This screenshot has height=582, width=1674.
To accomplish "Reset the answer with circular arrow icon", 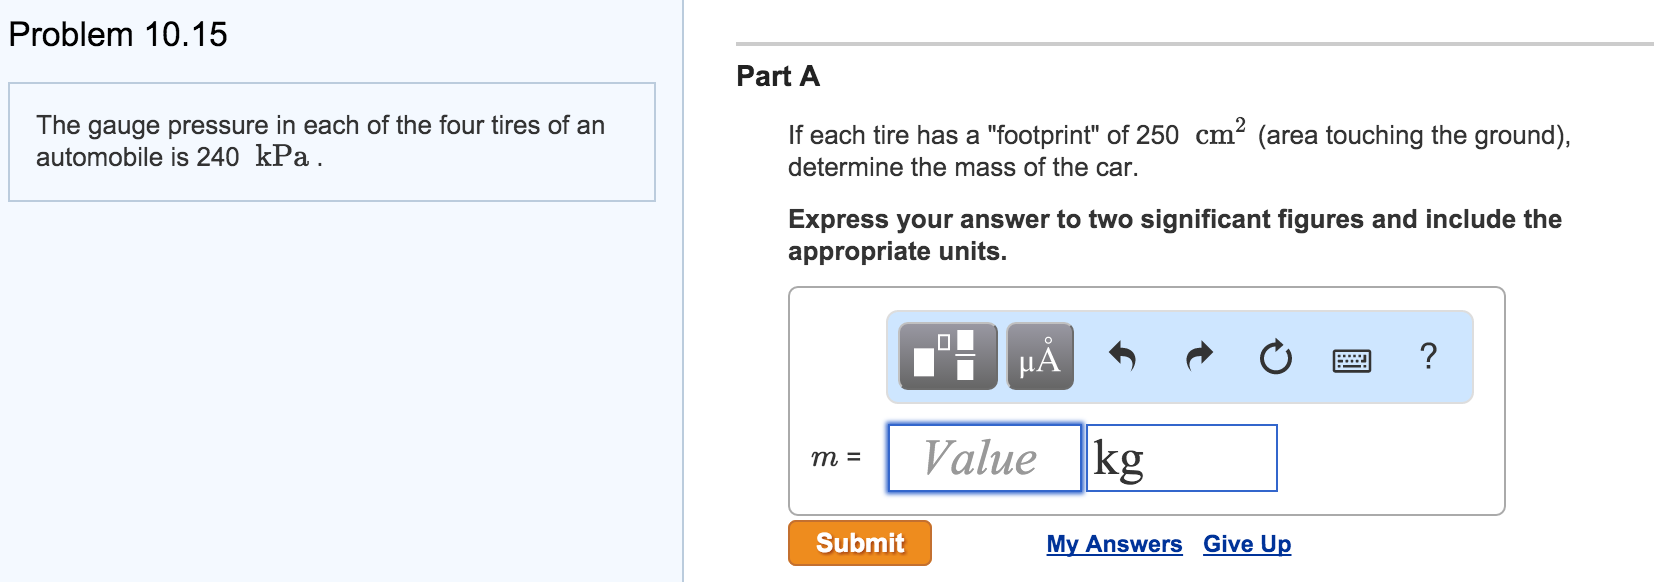I will [1275, 356].
